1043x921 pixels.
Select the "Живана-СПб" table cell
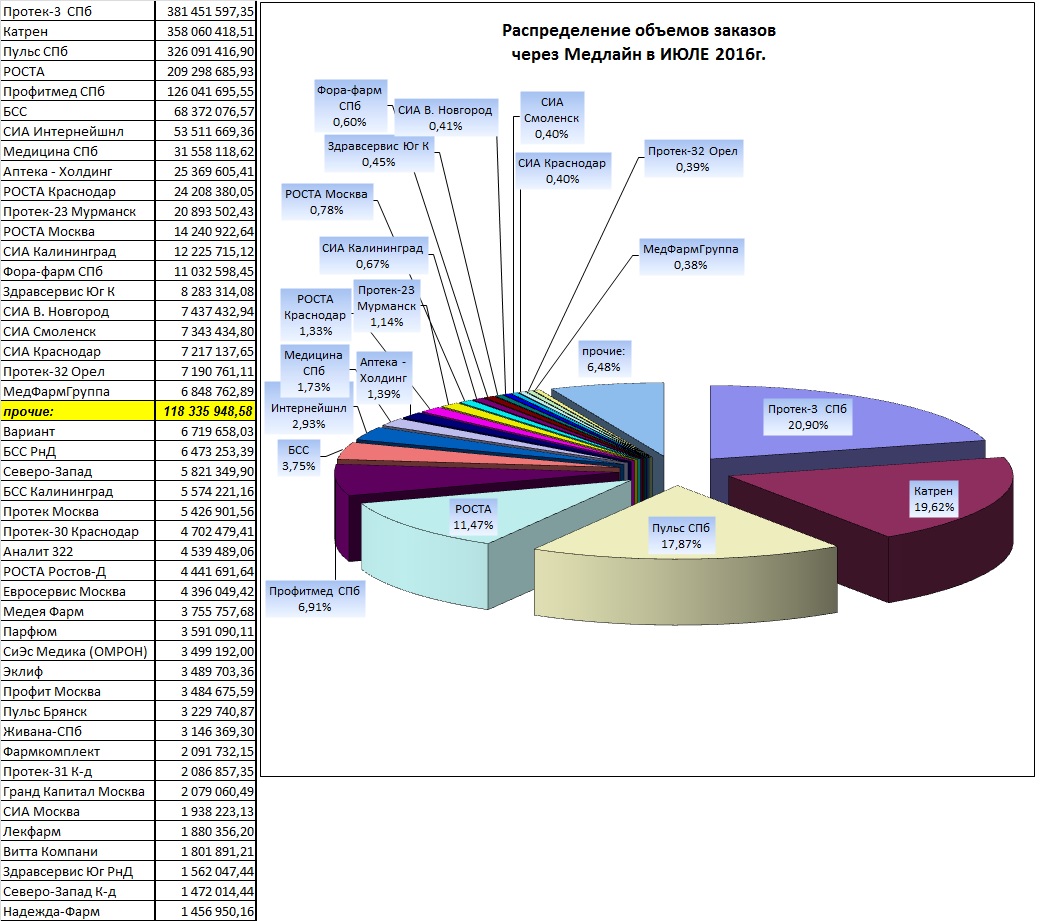(78, 731)
